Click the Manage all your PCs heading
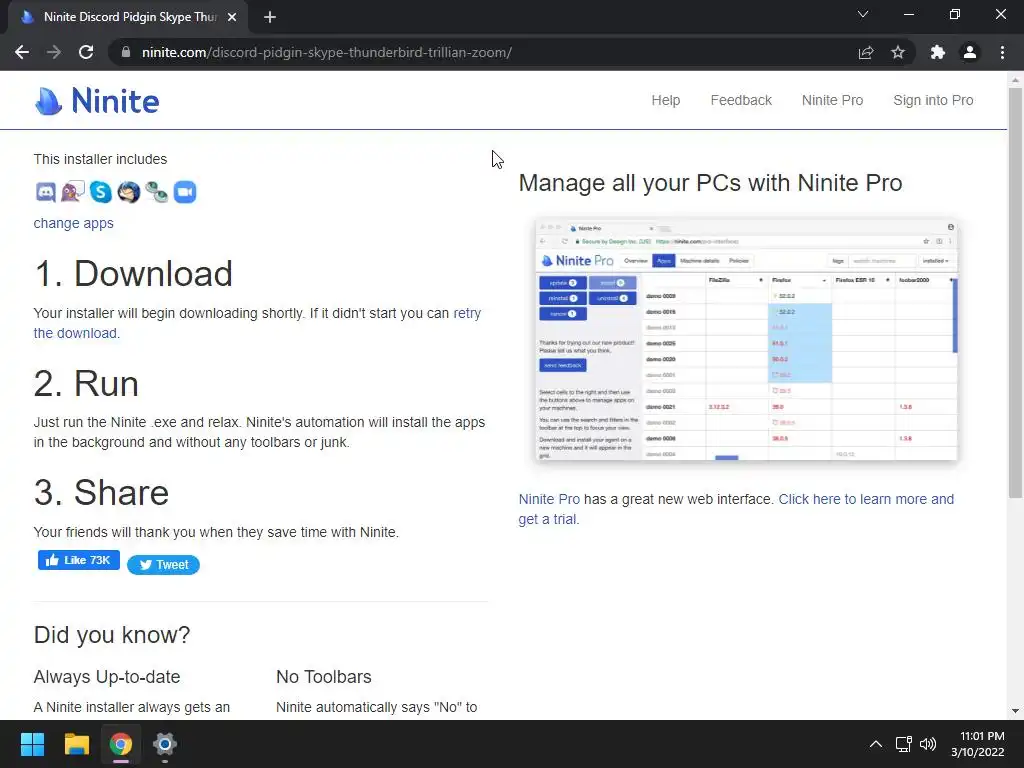This screenshot has height=768, width=1024. tap(710, 183)
